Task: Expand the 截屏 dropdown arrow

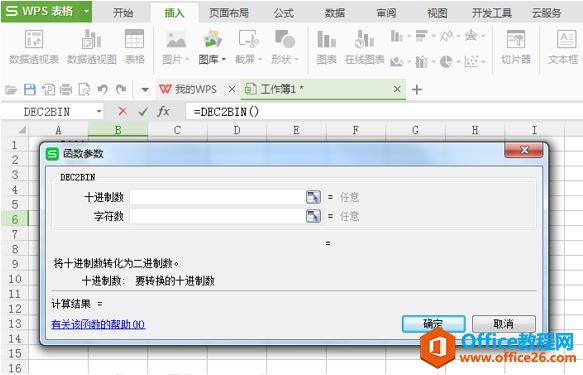Action: (260, 59)
